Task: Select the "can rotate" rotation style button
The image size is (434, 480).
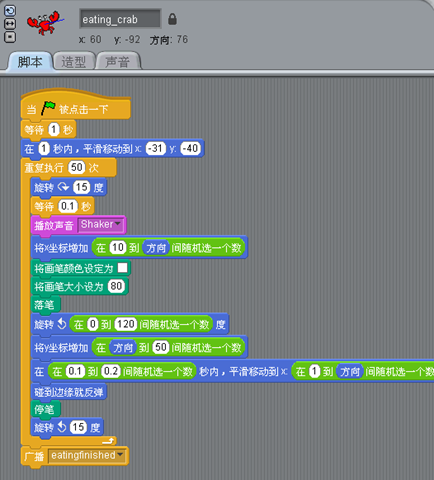Action: click(10, 11)
